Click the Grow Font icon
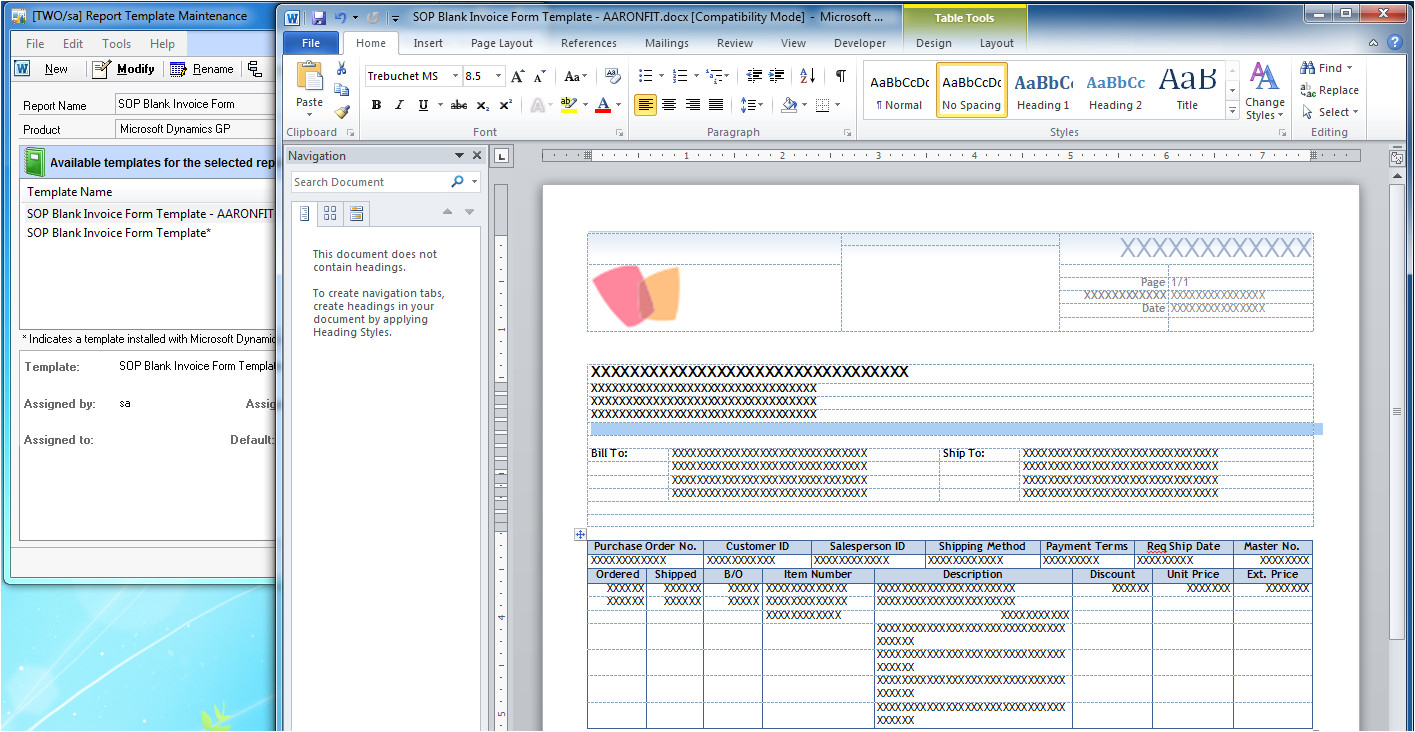The image size is (1415, 732). (518, 76)
